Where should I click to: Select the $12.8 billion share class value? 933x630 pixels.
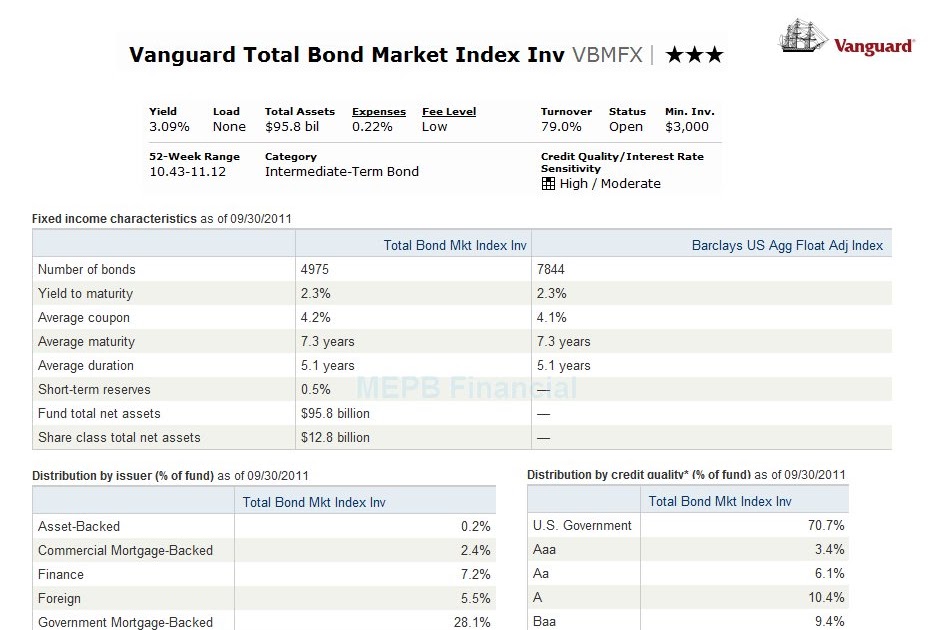335,437
